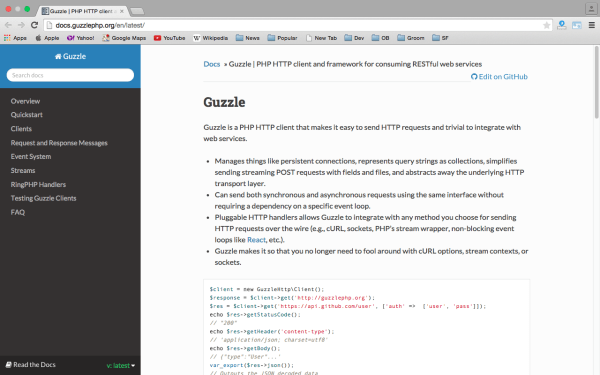This screenshot has height=375, width=600.
Task: Open Testing Guzzle Clients section
Action: pos(43,198)
